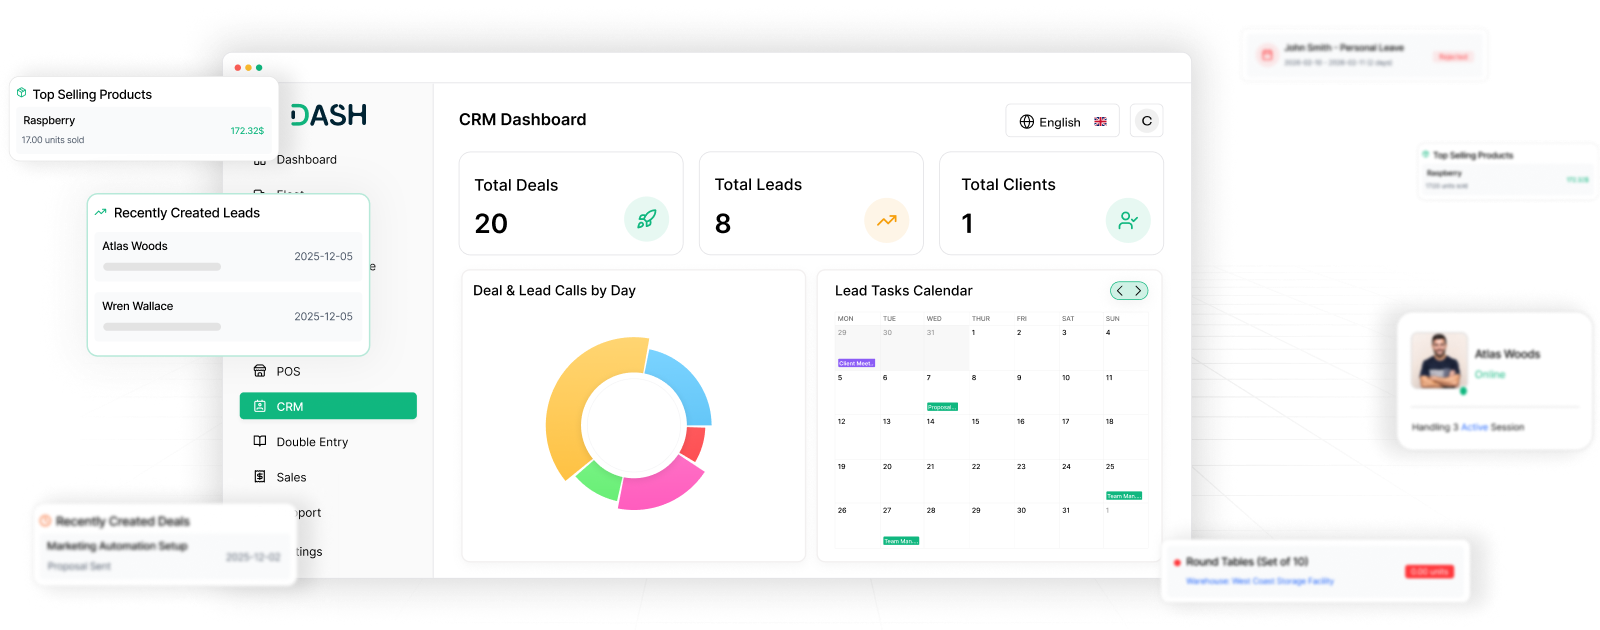This screenshot has width=1600, height=630.
Task: Click the globe icon beside English
Action: pos(1027,122)
